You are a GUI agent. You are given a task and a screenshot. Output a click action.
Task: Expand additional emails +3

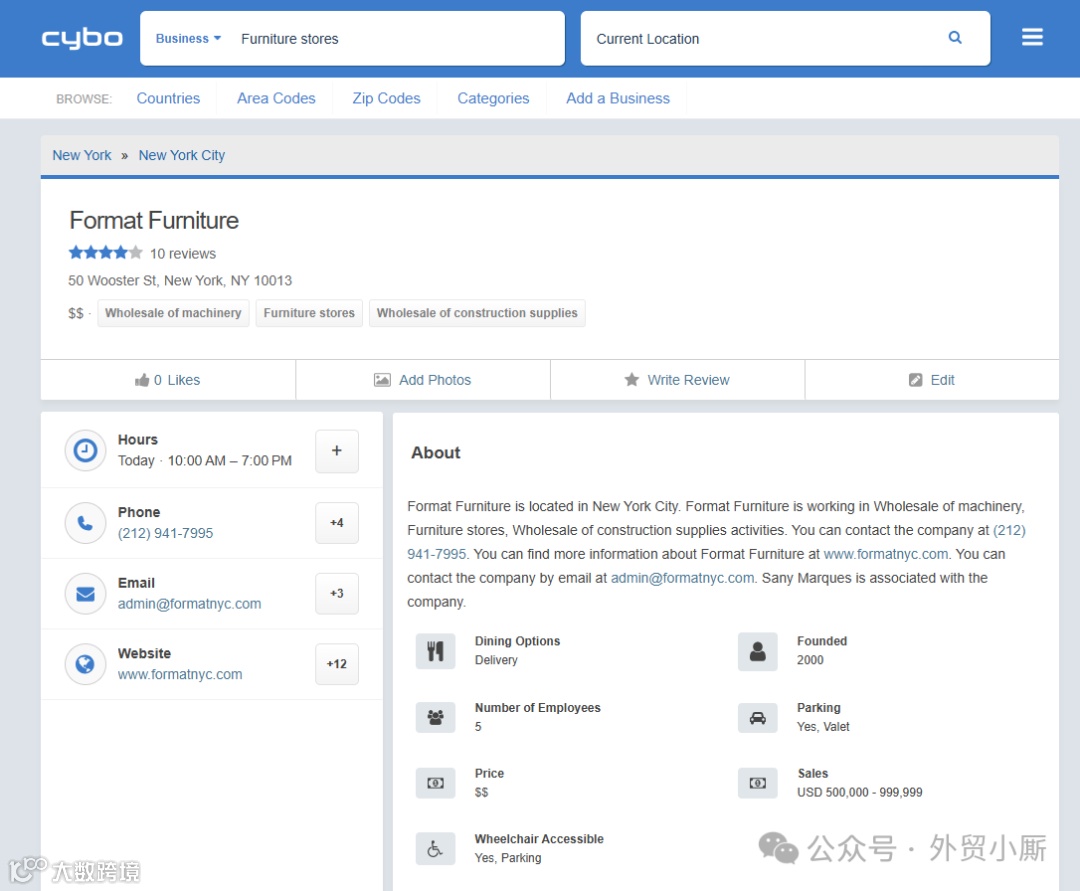click(337, 594)
